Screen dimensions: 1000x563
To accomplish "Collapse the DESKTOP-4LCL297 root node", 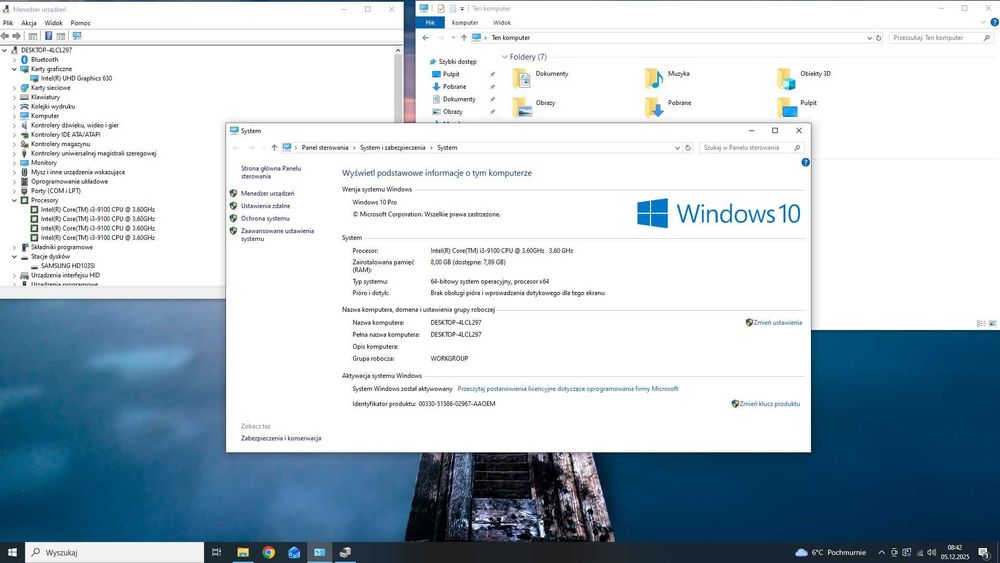I will click(4, 50).
